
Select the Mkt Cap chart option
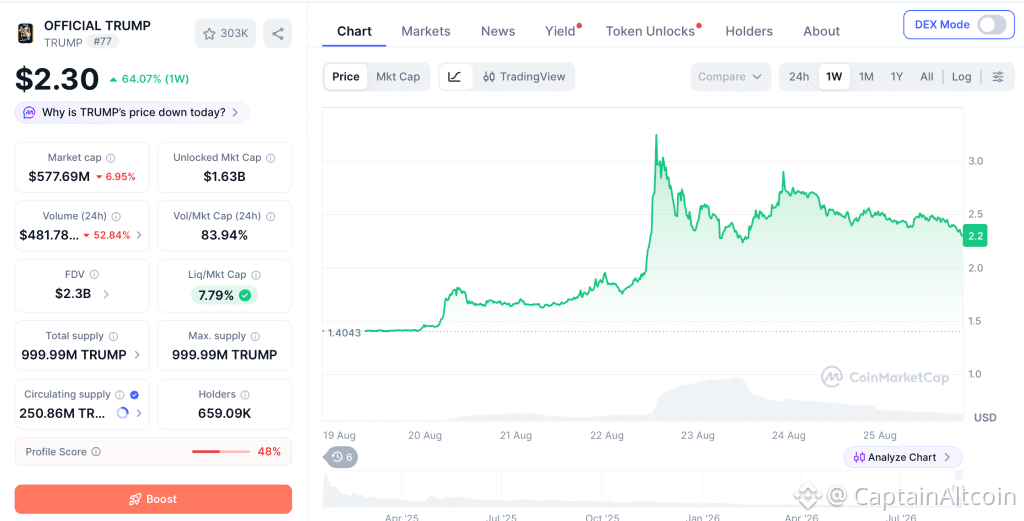398,76
